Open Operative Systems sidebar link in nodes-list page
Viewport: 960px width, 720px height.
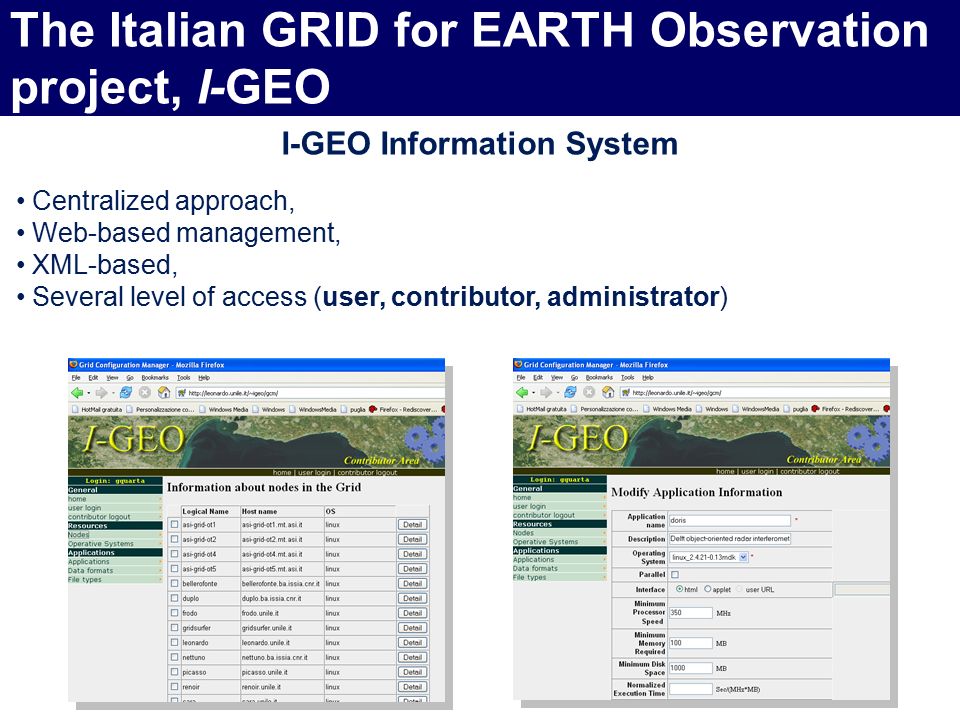pos(100,544)
